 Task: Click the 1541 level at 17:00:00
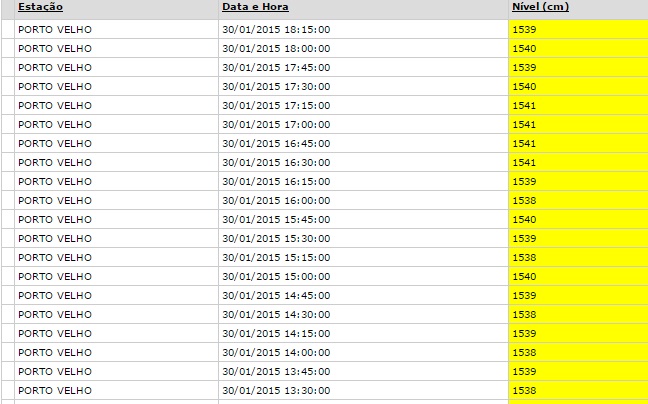524,125
